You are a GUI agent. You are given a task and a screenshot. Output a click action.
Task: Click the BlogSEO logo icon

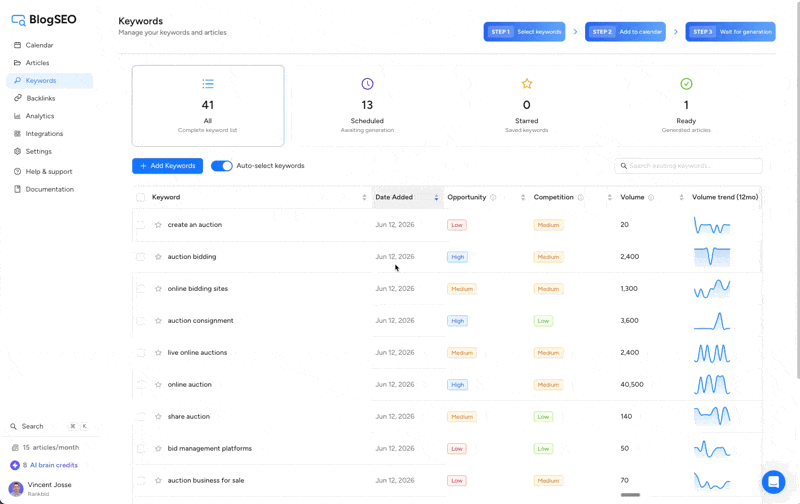click(18, 20)
